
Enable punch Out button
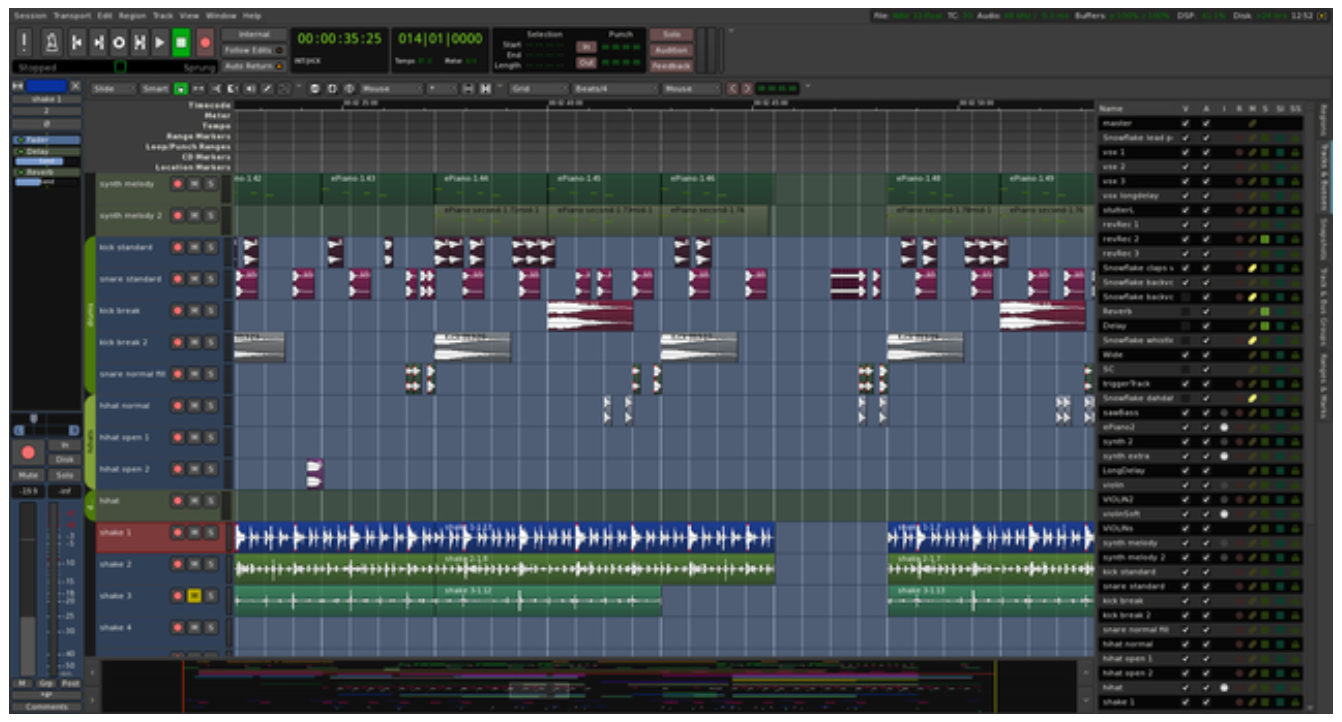click(587, 62)
